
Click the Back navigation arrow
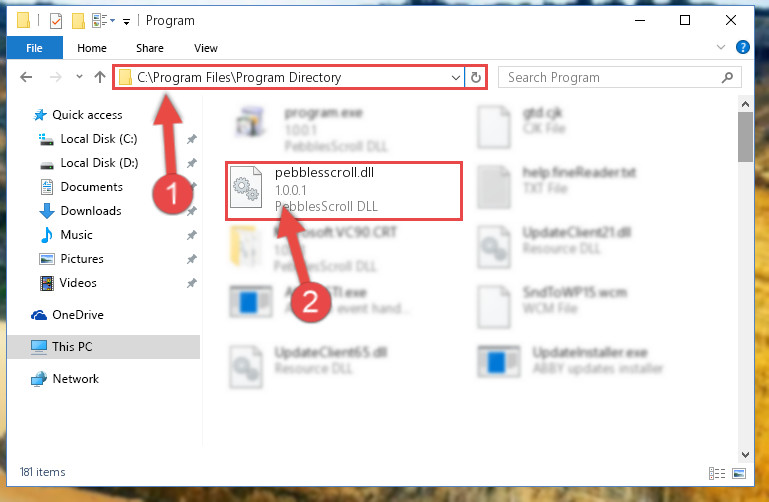tap(26, 77)
